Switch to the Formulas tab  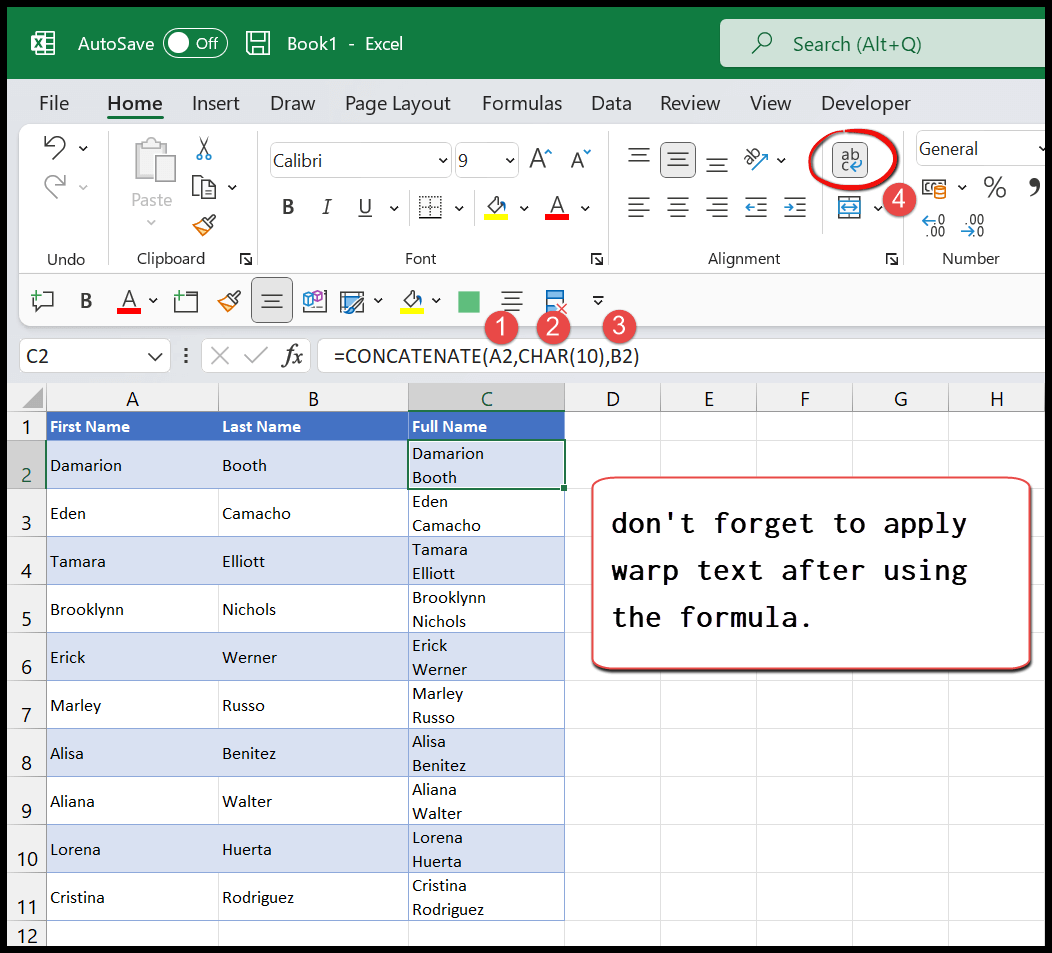pyautogui.click(x=522, y=103)
